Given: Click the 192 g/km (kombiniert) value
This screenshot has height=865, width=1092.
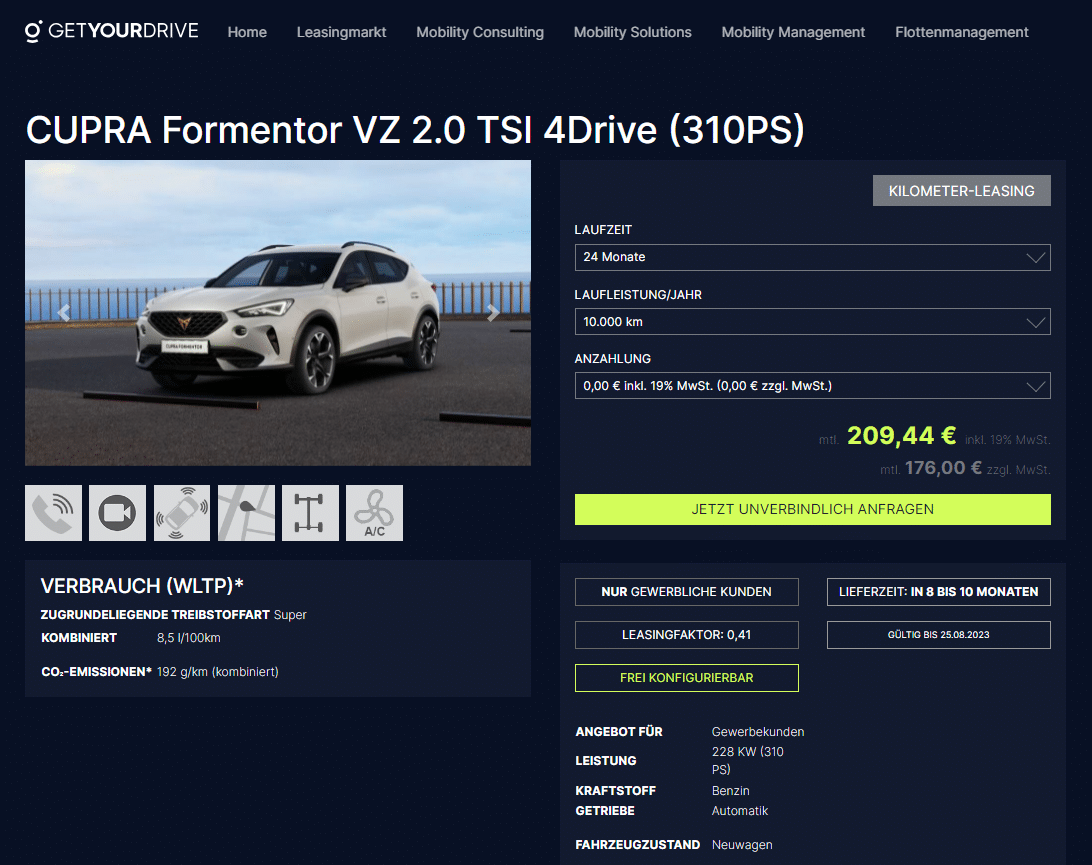Looking at the screenshot, I should pyautogui.click(x=217, y=672).
